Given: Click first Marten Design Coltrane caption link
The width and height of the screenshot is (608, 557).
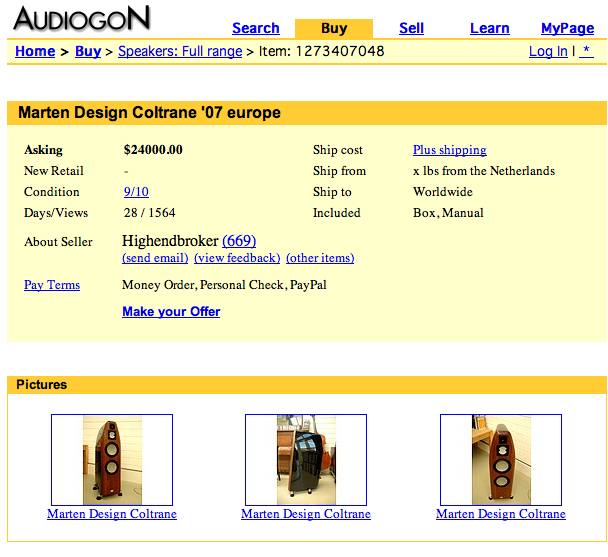Looking at the screenshot, I should (112, 514).
